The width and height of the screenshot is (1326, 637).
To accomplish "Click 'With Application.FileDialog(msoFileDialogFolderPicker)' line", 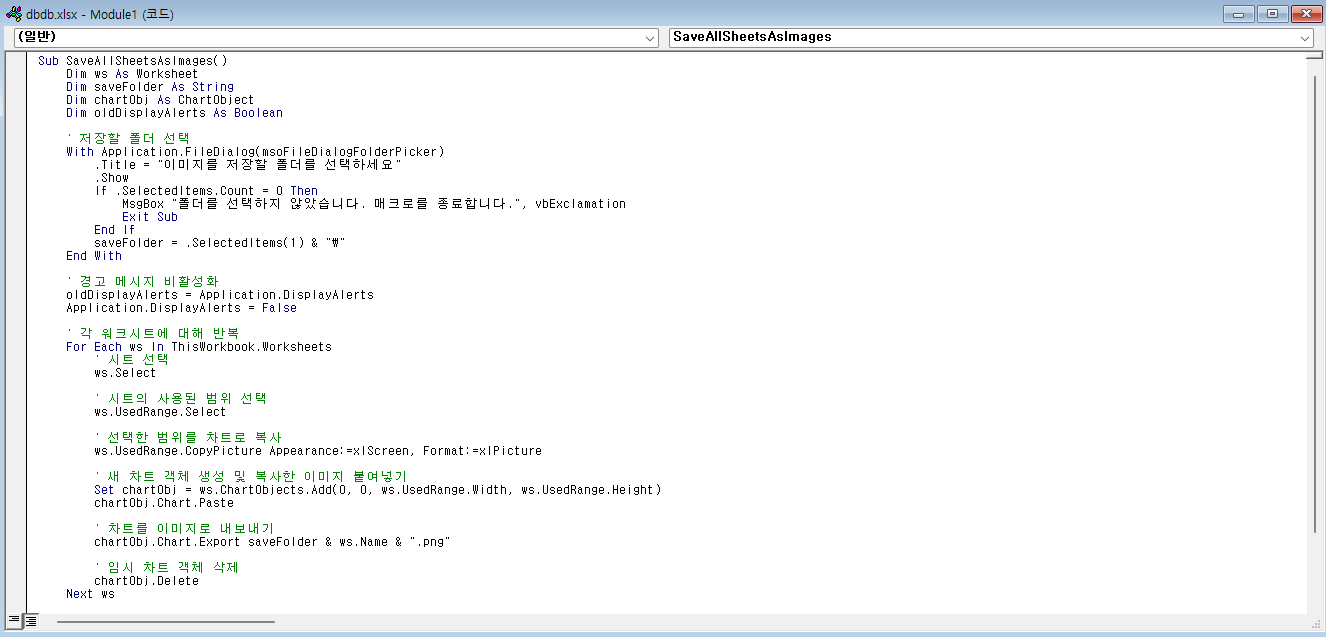I will click(255, 152).
